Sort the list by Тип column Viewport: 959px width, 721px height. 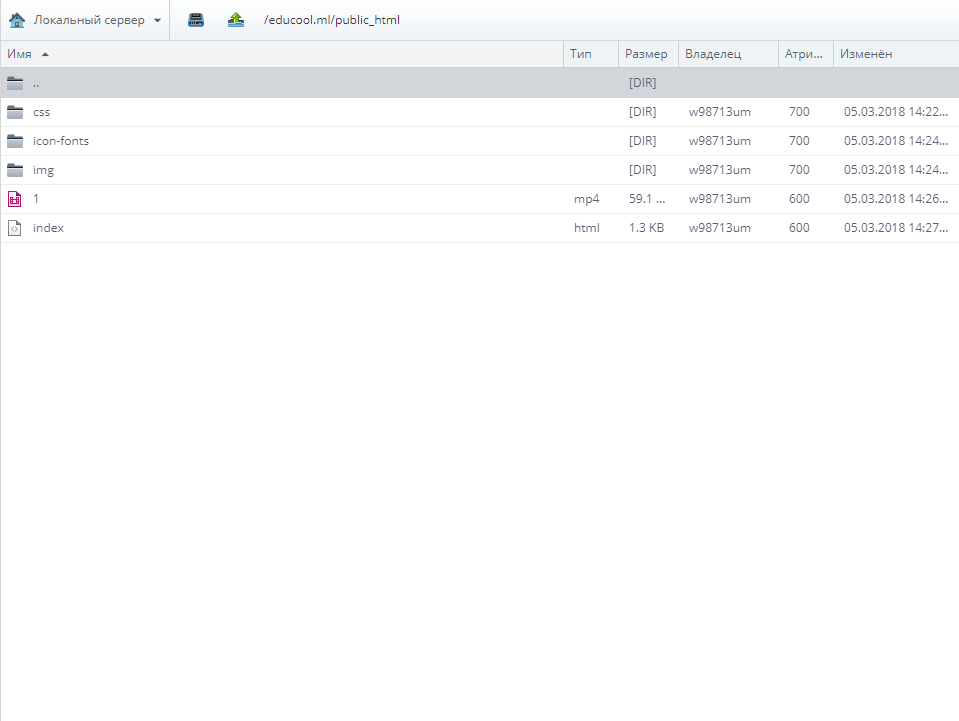click(x=581, y=54)
